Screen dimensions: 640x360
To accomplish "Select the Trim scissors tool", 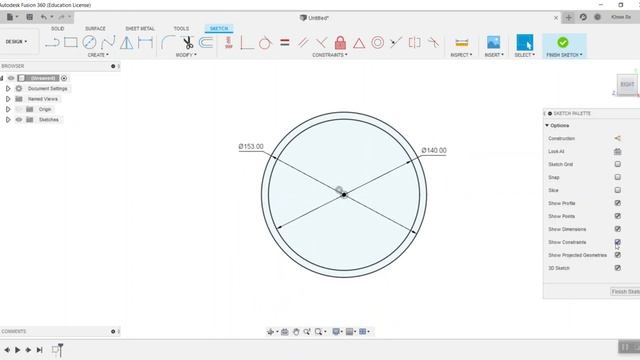I will click(x=187, y=42).
